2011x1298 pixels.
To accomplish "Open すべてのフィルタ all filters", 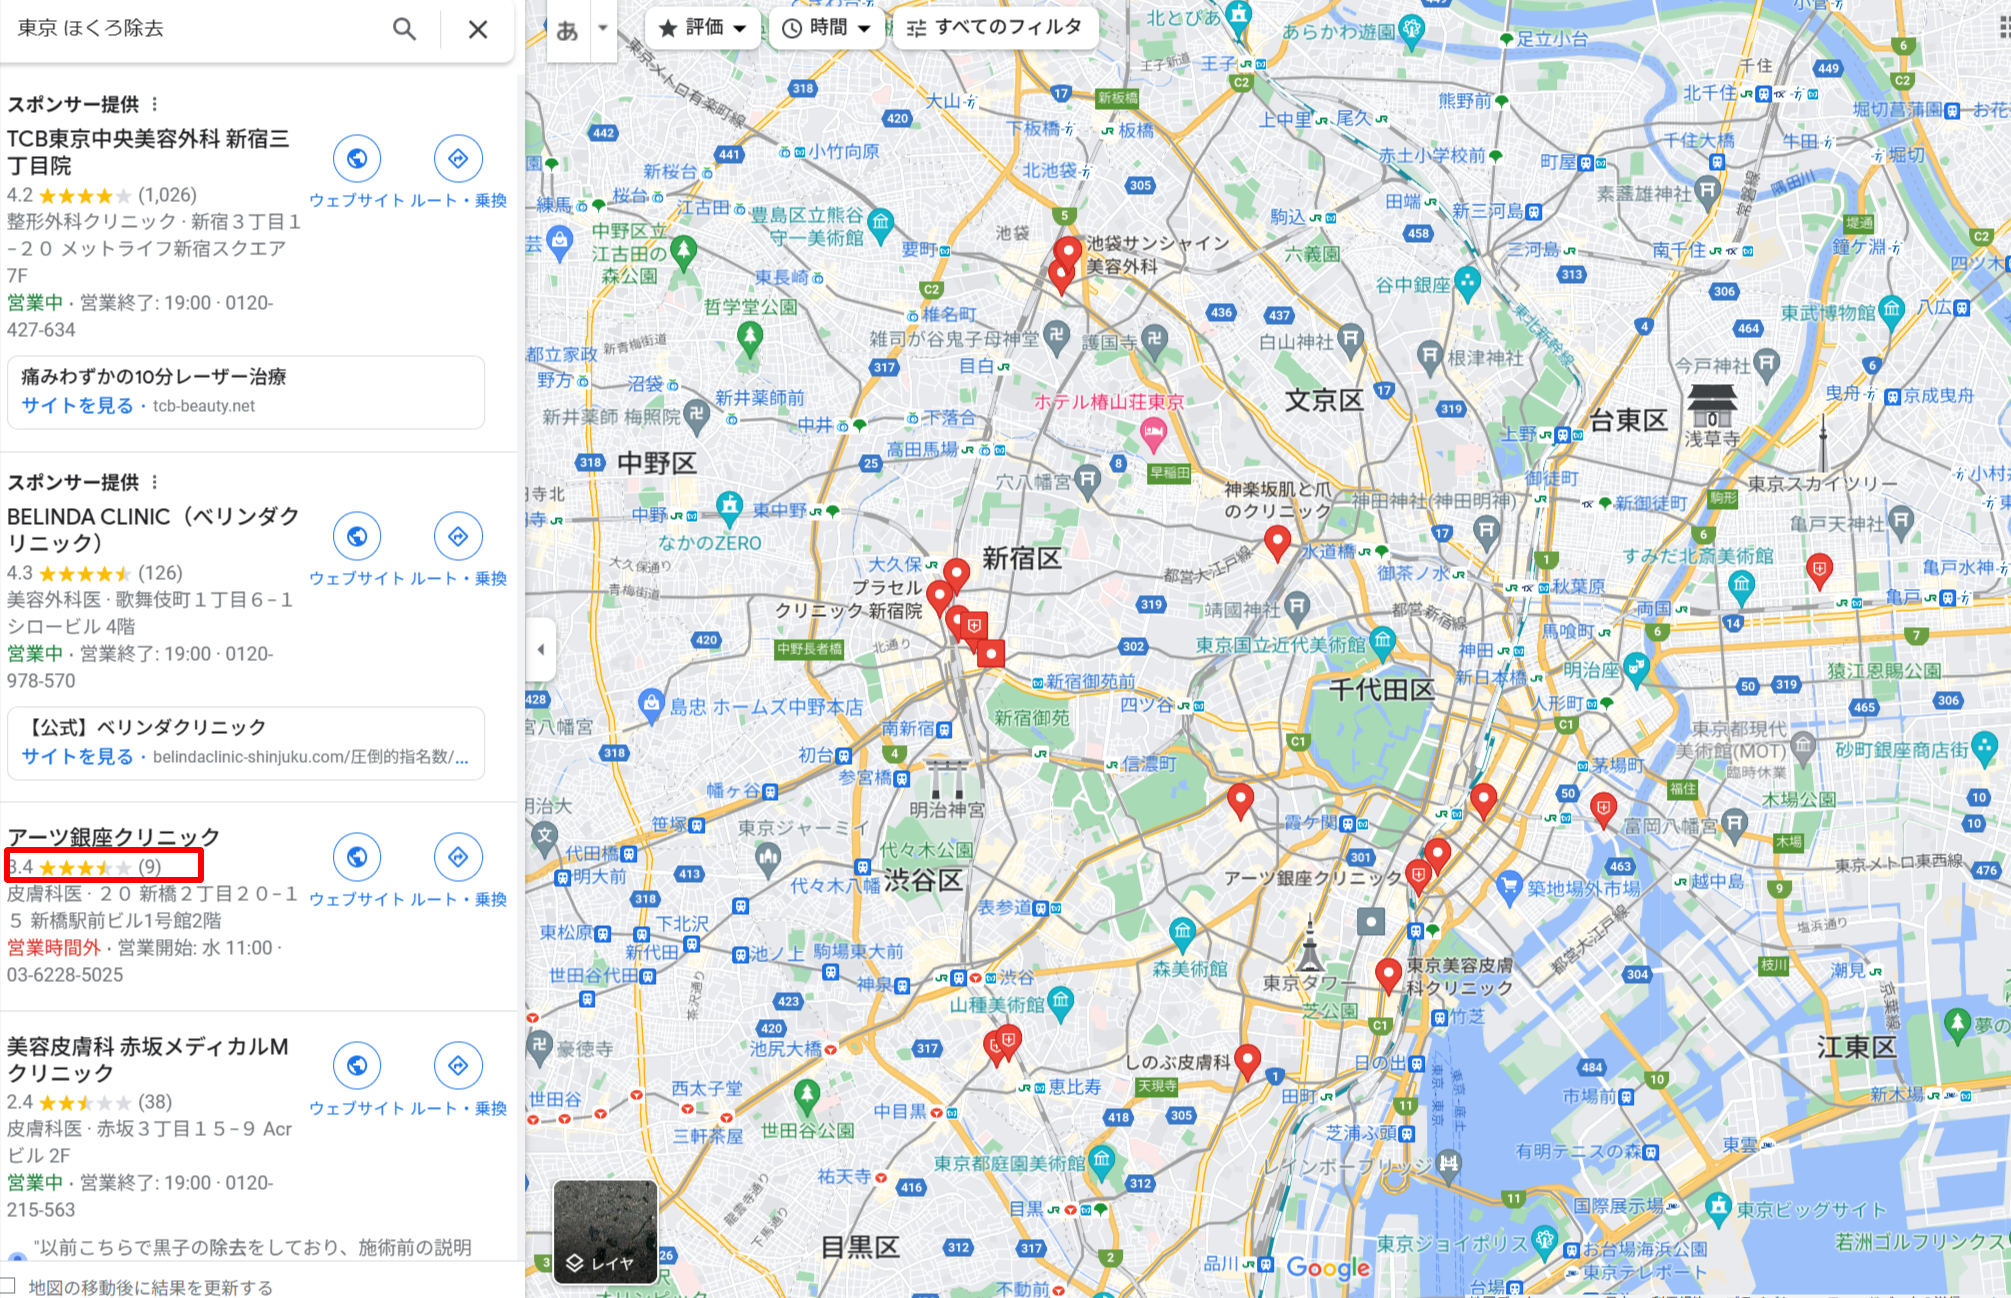I will (x=995, y=28).
